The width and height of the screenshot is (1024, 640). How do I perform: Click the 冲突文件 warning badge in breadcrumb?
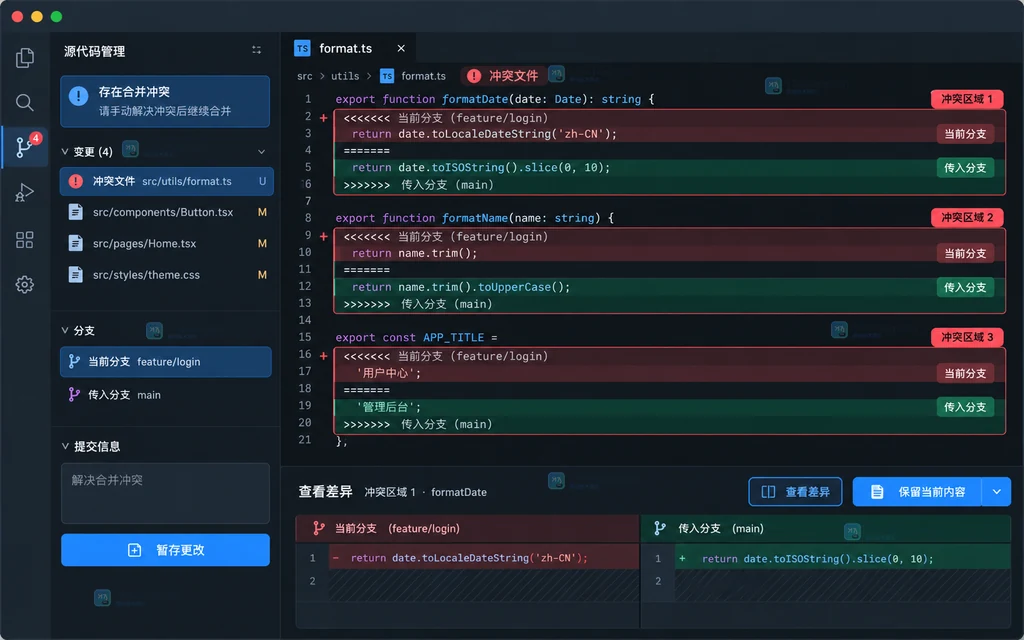point(502,76)
